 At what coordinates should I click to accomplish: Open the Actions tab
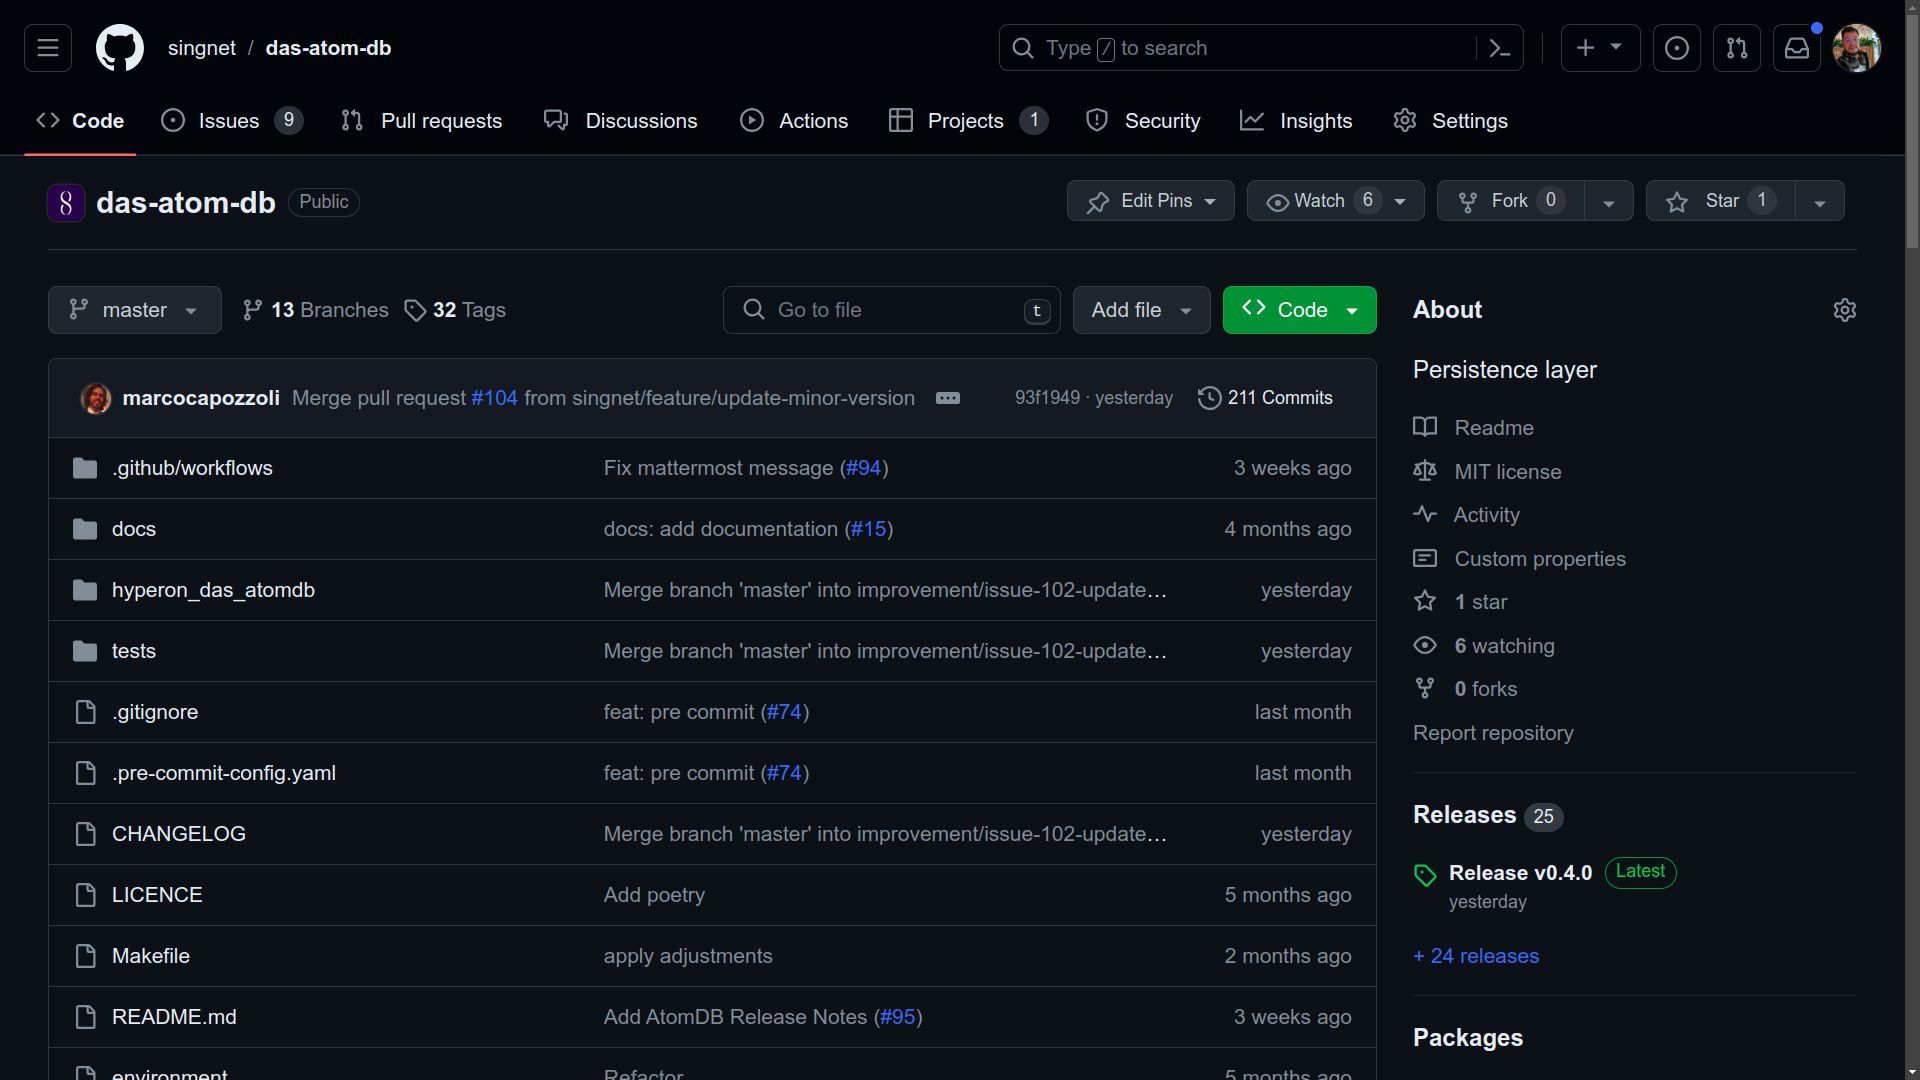coord(794,121)
